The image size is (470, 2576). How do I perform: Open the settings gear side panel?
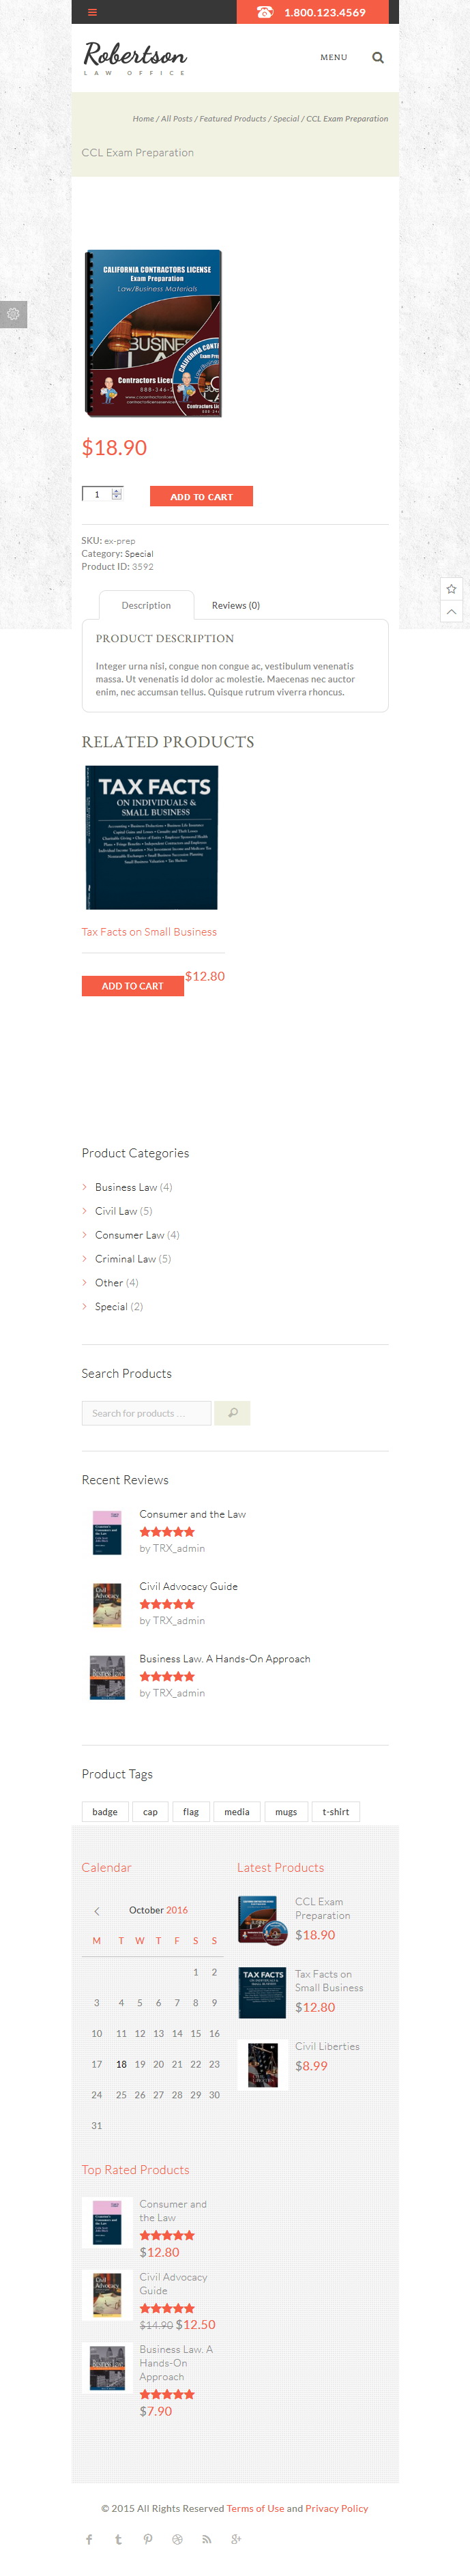13,314
